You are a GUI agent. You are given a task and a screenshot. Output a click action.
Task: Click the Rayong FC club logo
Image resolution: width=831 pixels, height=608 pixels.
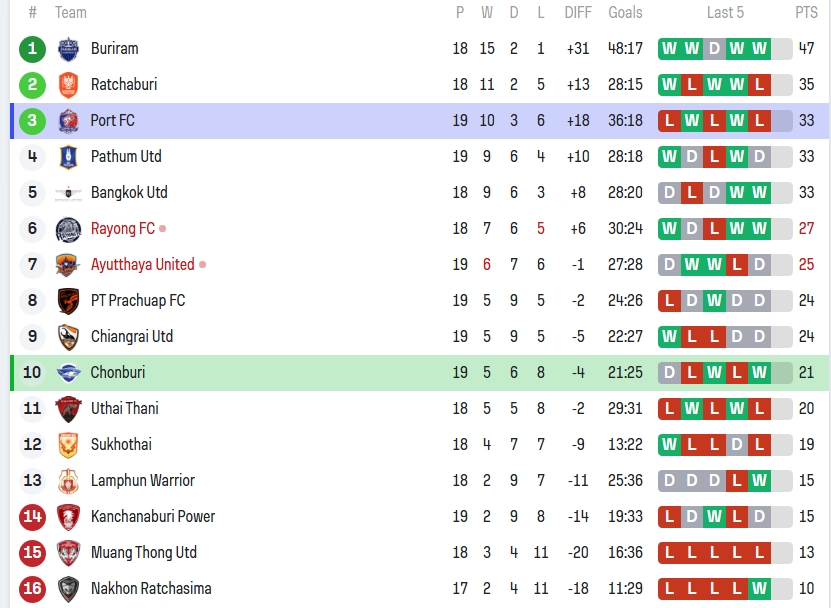(x=68, y=229)
